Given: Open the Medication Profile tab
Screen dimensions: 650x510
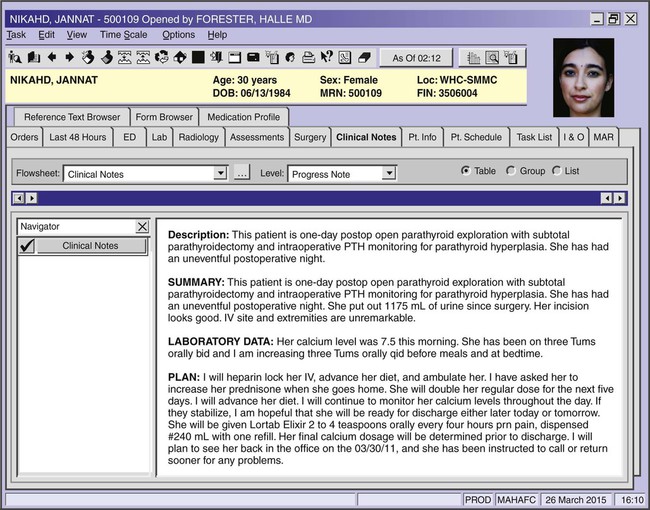Looking at the screenshot, I should [244, 117].
